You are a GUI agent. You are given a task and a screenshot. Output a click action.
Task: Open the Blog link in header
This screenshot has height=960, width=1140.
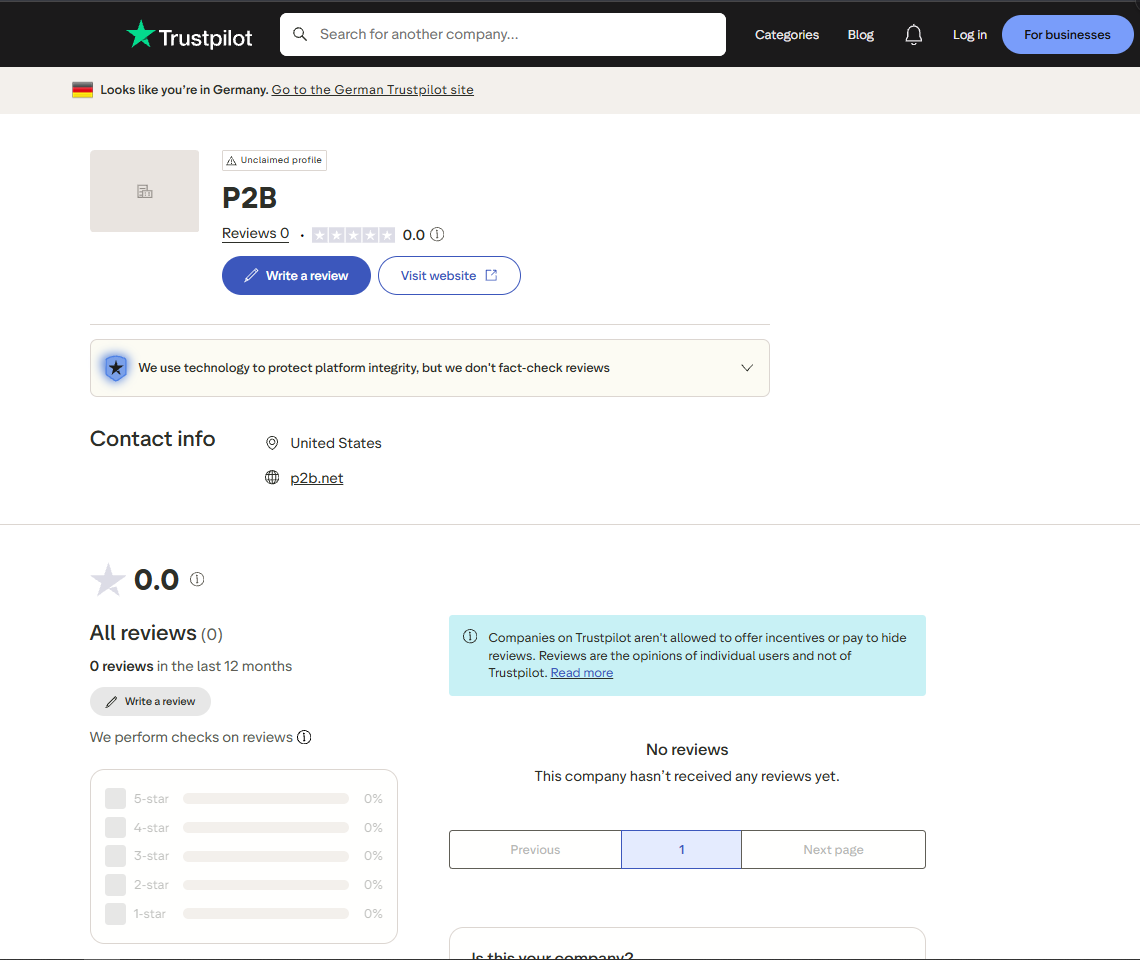pyautogui.click(x=861, y=35)
